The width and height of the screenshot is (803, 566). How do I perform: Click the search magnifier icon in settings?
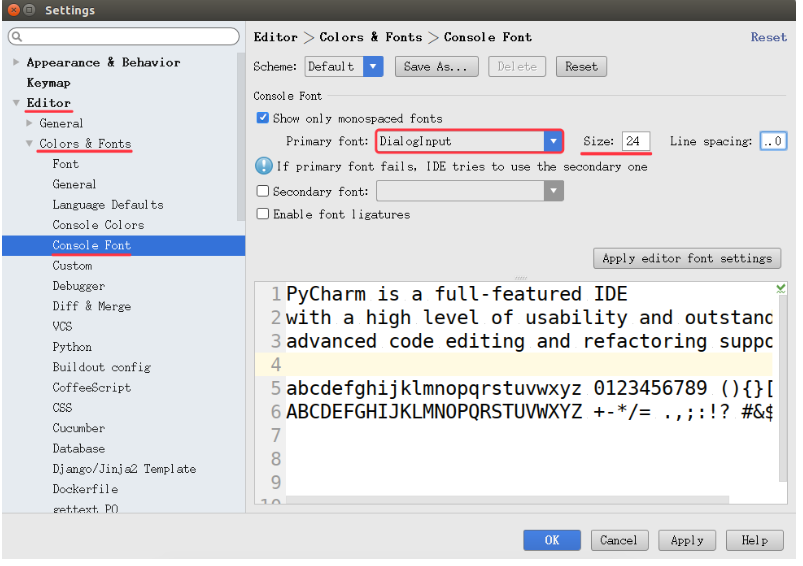pos(17,36)
